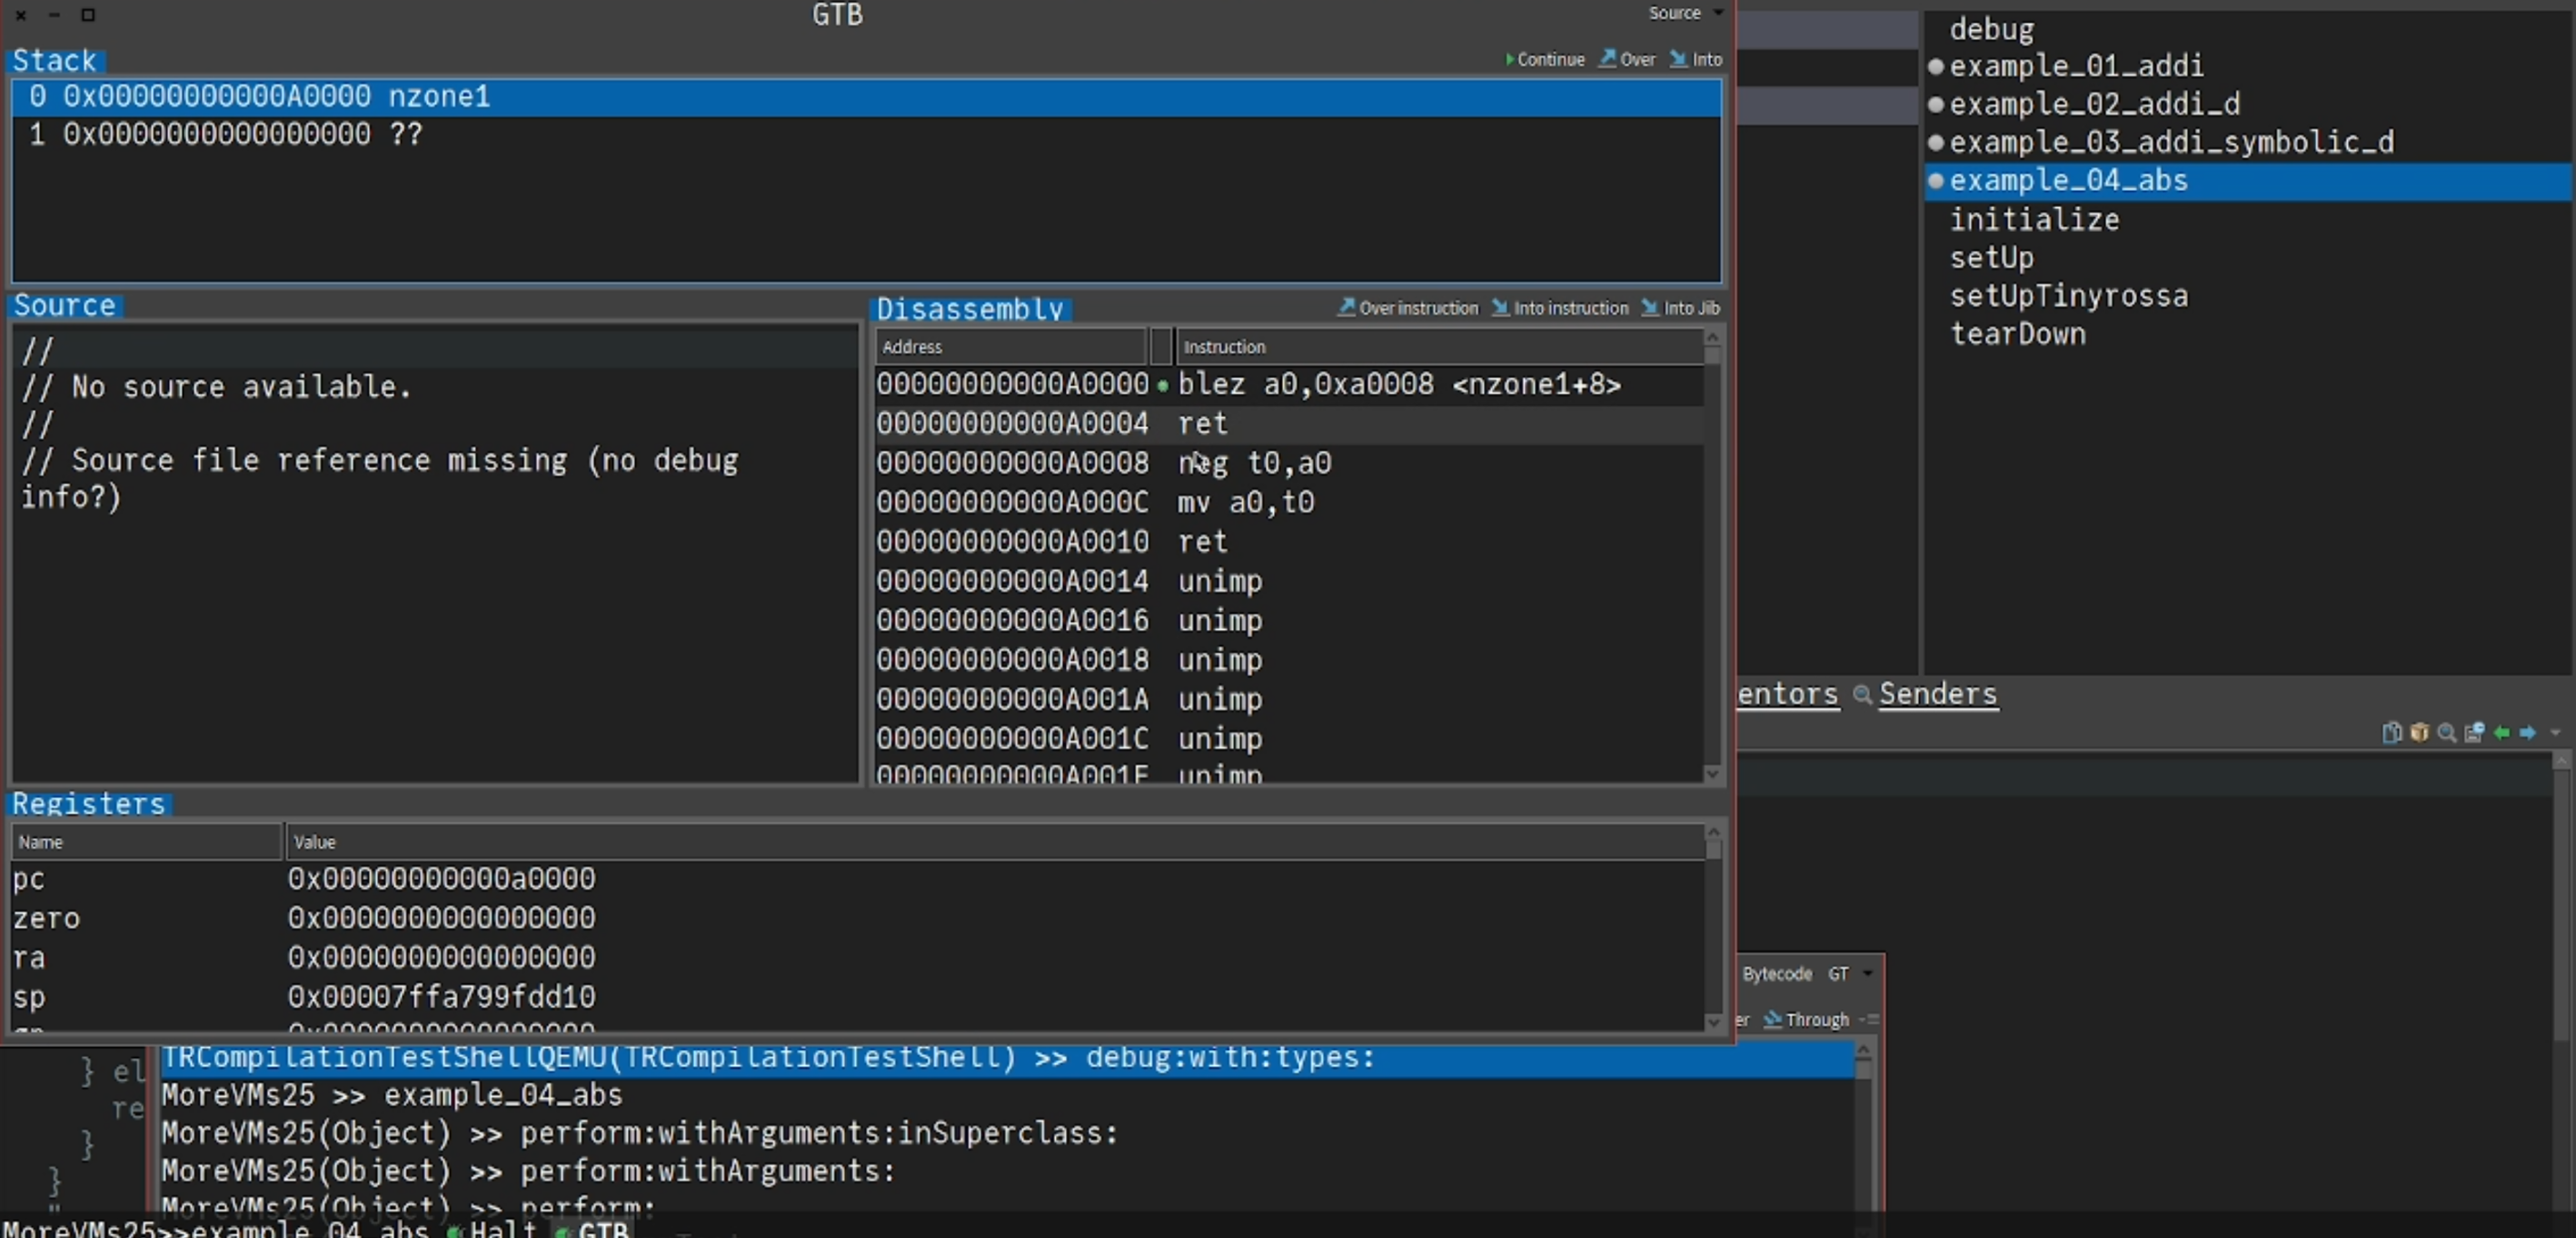This screenshot has height=1238, width=2576.
Task: Select setUpTinyrossa in the method list
Action: coord(2248,296)
